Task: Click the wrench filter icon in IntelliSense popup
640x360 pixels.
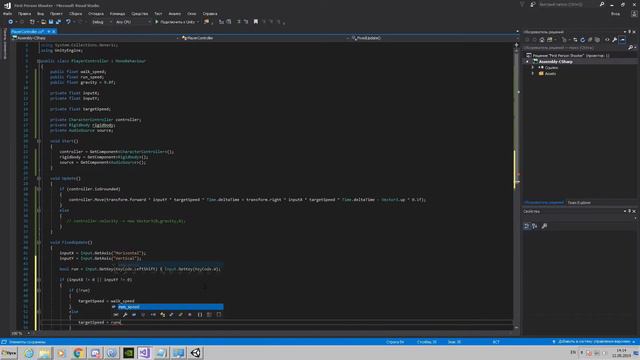Action: (125, 315)
